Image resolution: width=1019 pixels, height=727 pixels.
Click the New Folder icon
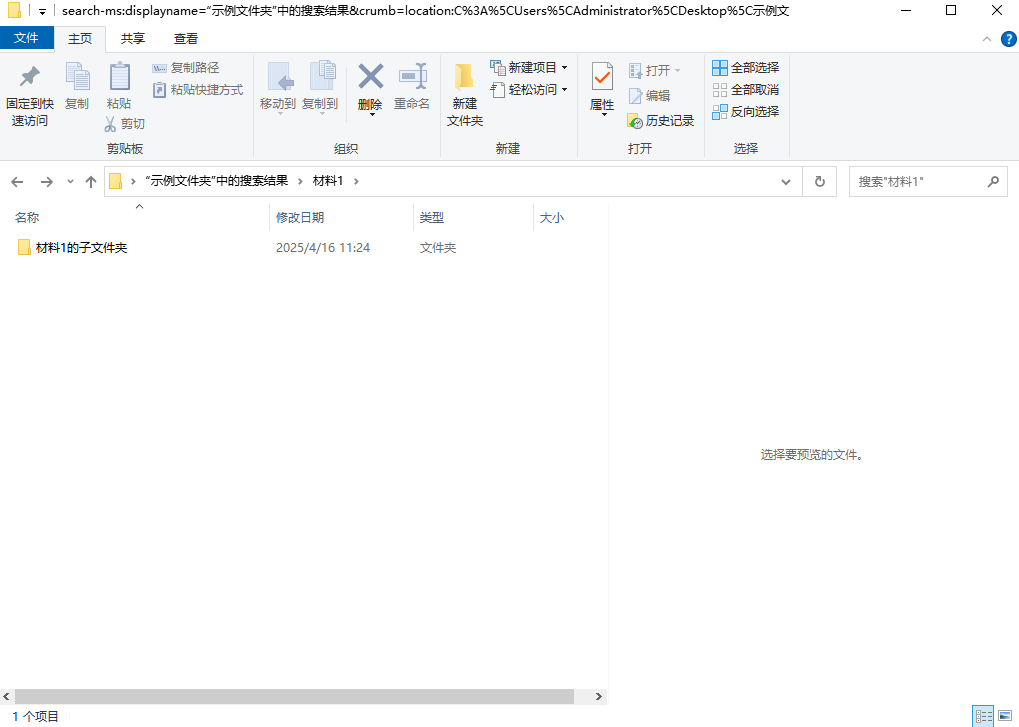(x=464, y=77)
